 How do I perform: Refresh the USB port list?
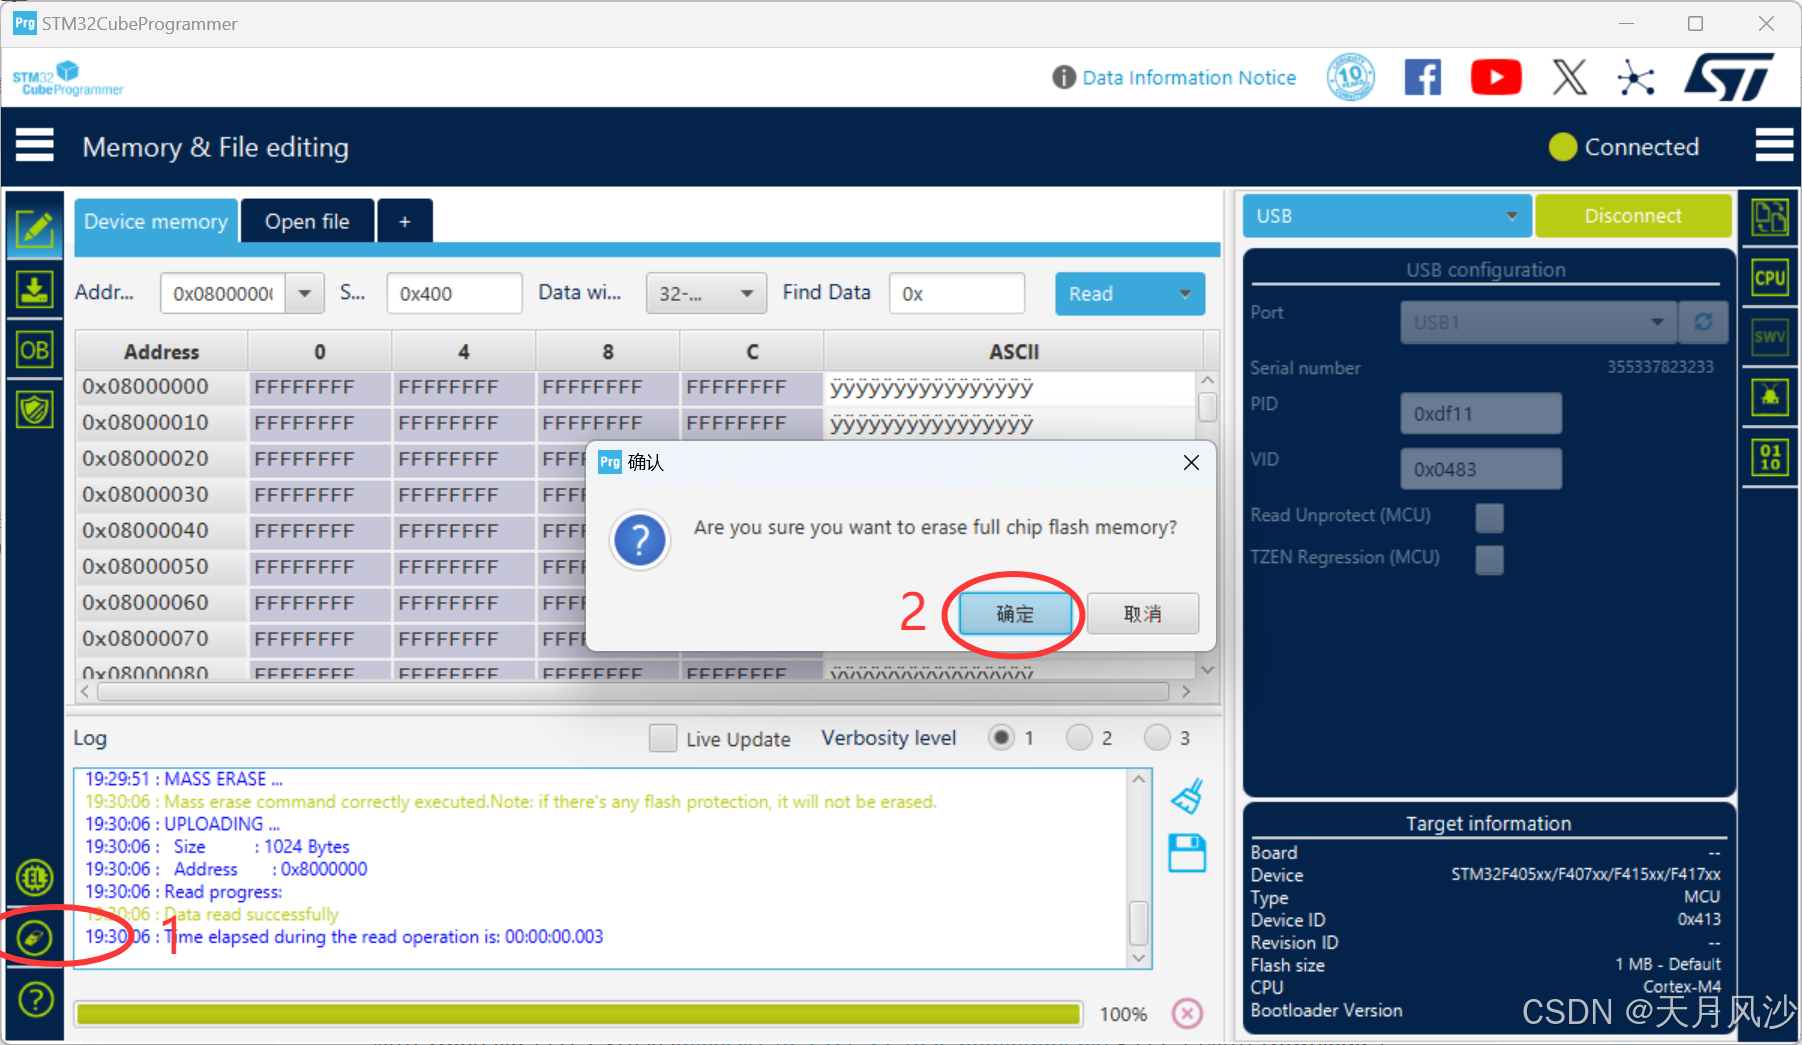(x=1704, y=322)
